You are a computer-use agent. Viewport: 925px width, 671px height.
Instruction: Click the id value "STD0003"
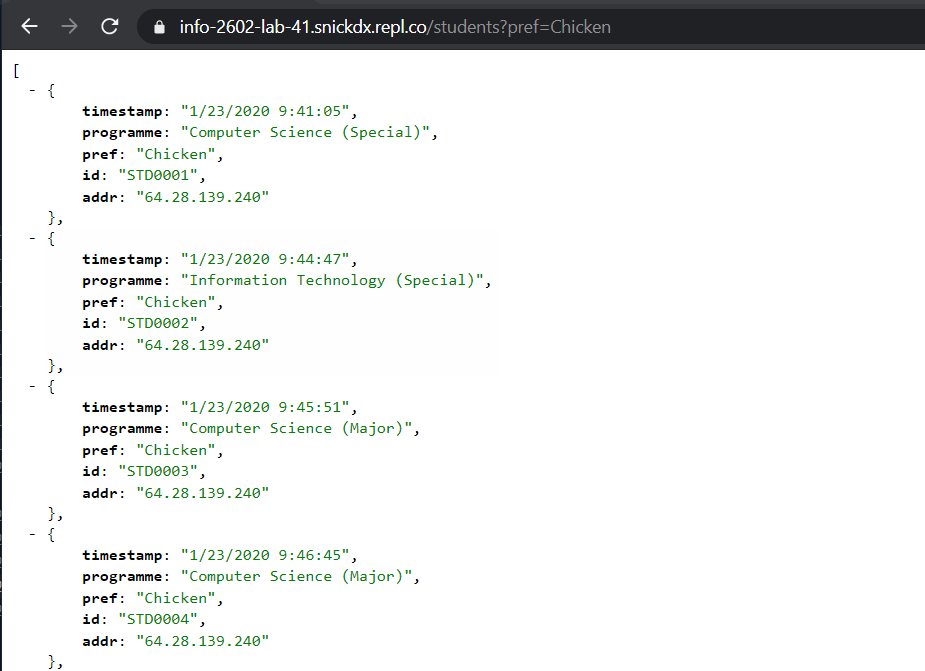tap(158, 472)
